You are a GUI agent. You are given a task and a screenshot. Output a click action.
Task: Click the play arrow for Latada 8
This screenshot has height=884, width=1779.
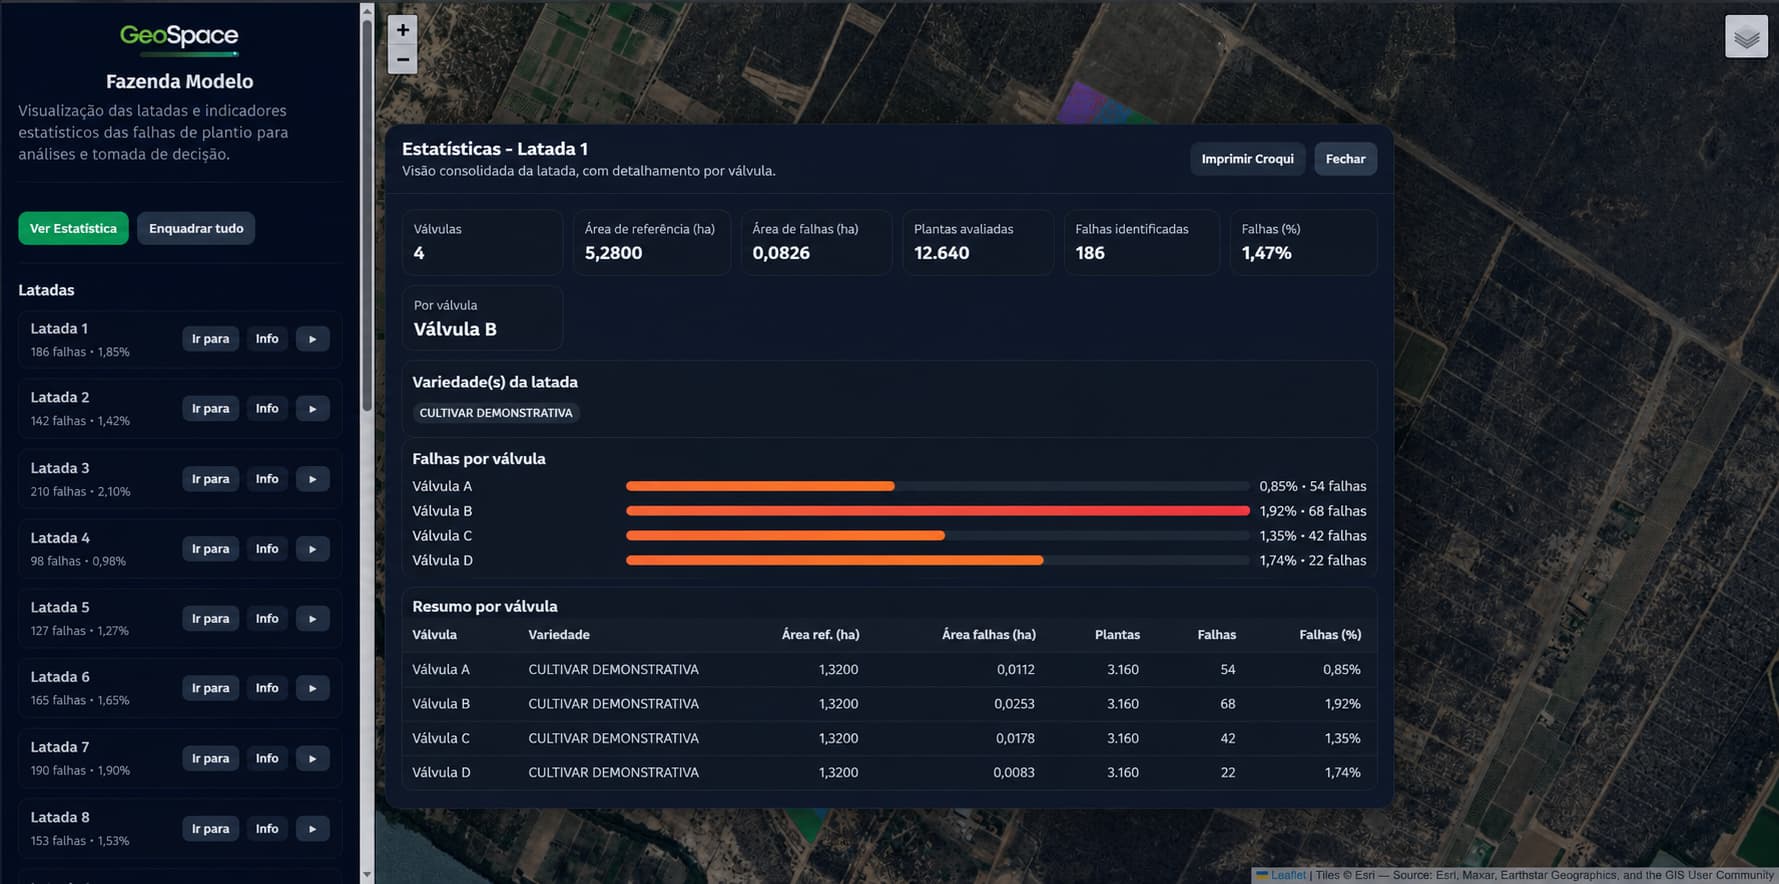(x=313, y=829)
